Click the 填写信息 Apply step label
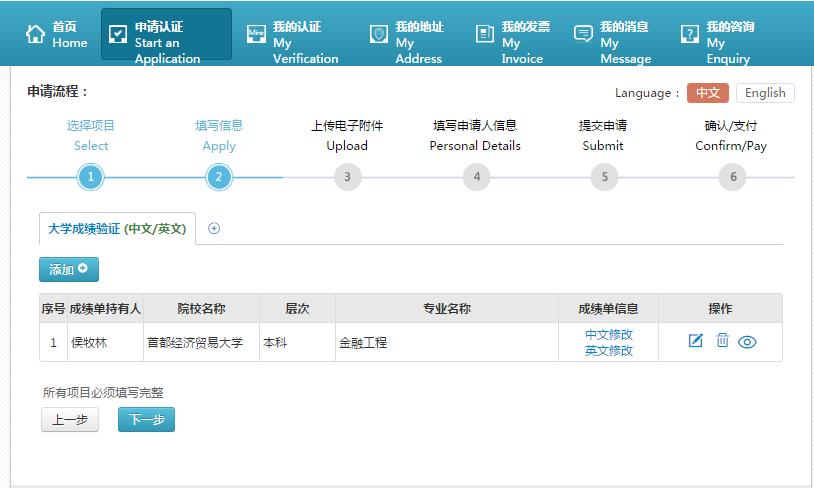This screenshot has height=488, width=814. pos(219,135)
